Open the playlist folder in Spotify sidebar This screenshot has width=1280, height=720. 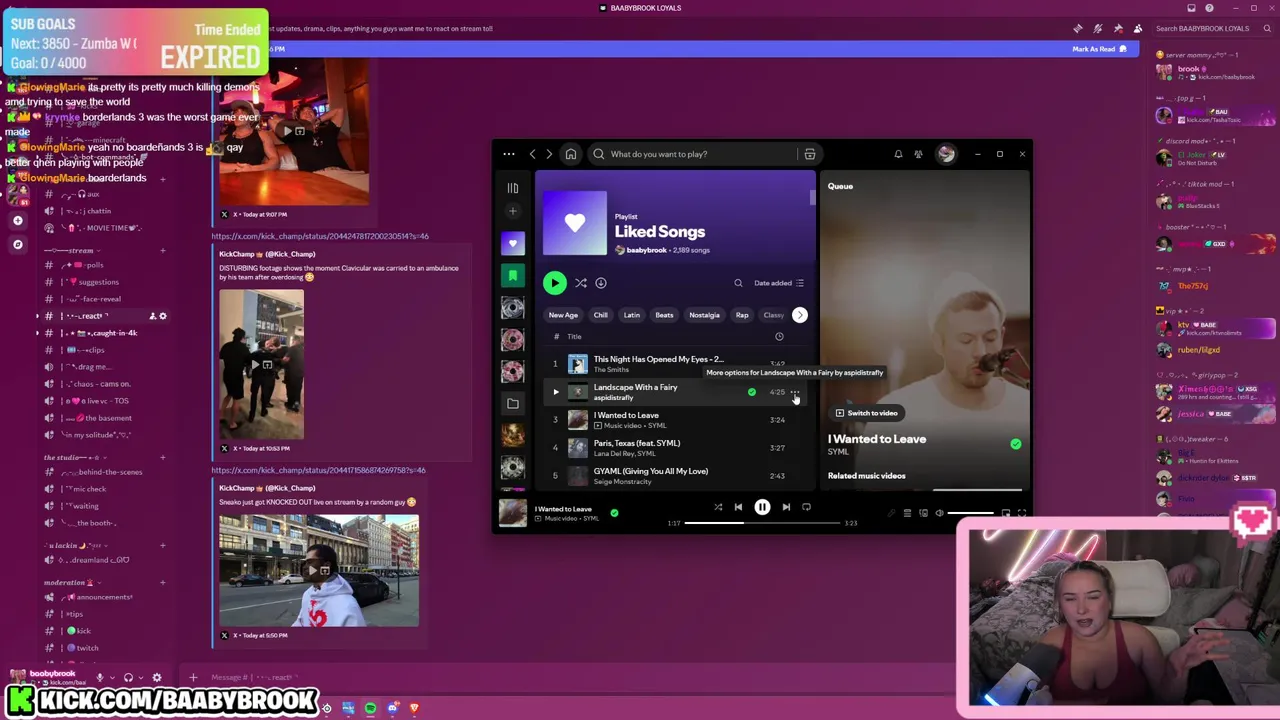pyautogui.click(x=512, y=403)
